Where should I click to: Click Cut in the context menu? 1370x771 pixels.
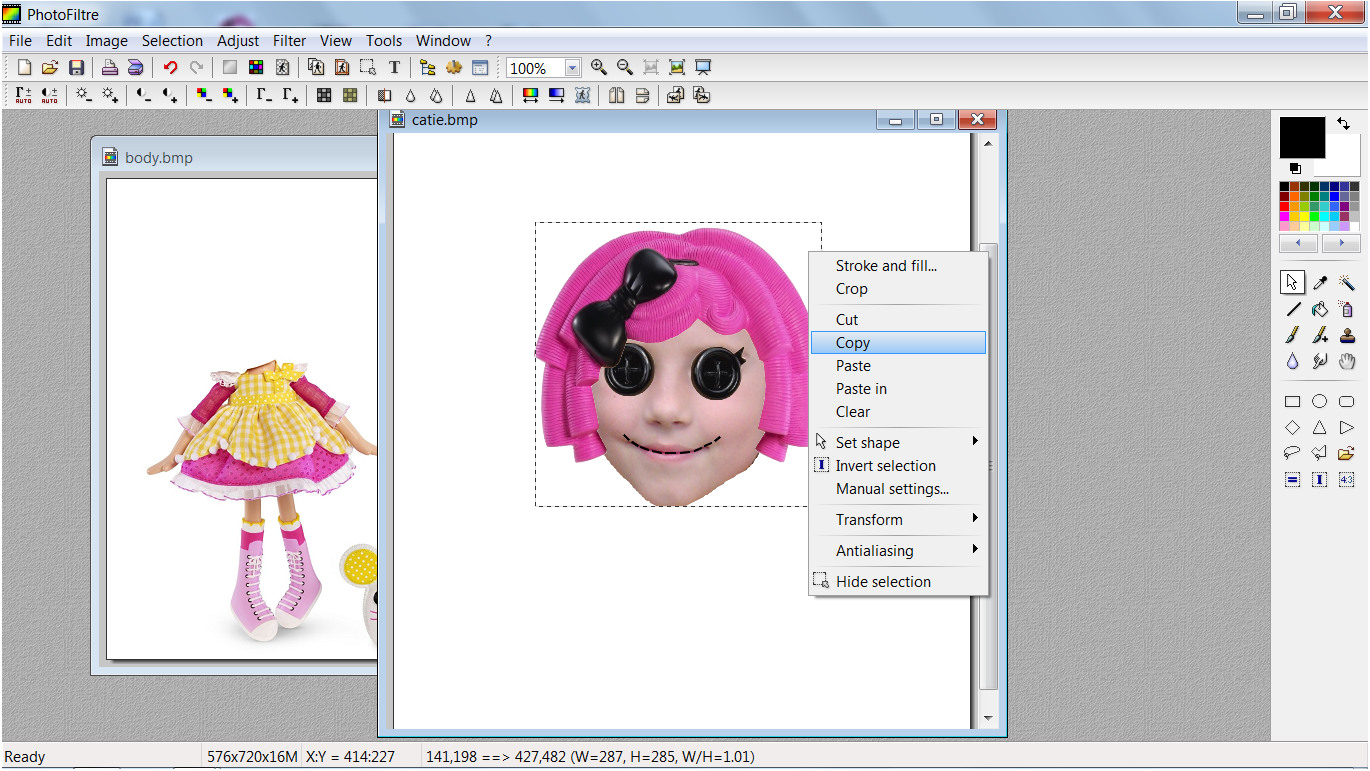[898, 320]
